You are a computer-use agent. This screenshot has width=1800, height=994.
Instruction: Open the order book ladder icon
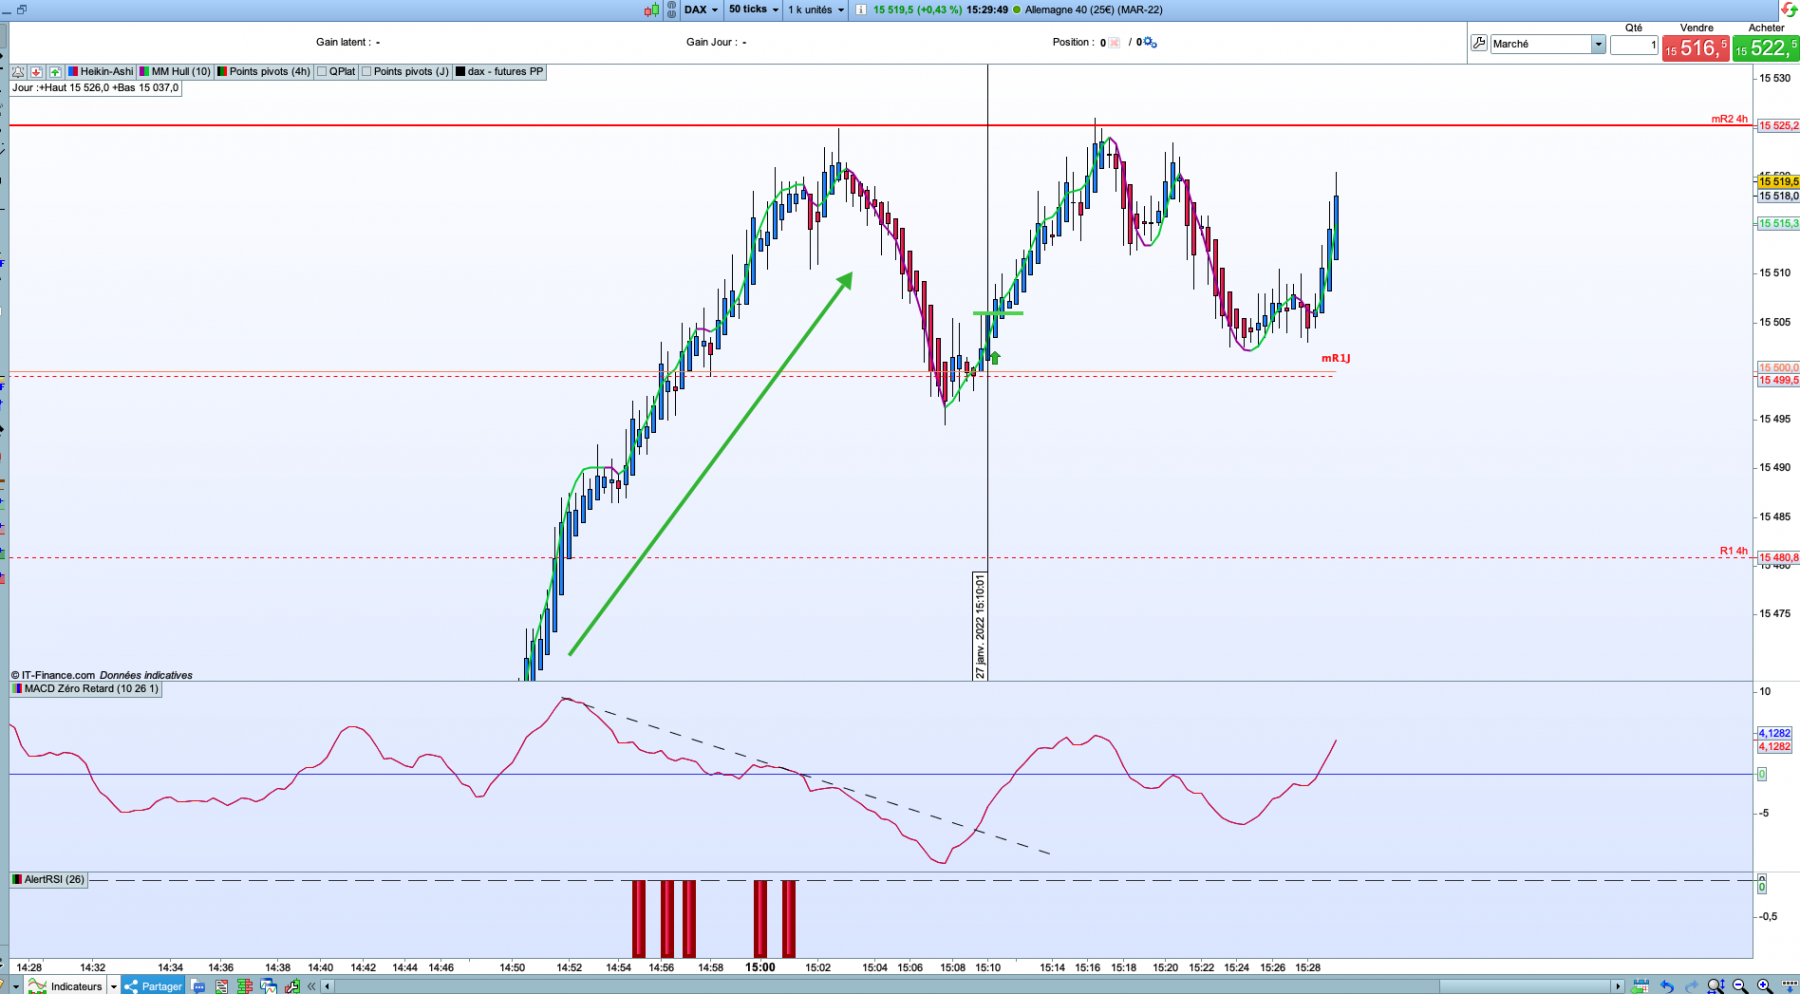pyautogui.click(x=245, y=986)
